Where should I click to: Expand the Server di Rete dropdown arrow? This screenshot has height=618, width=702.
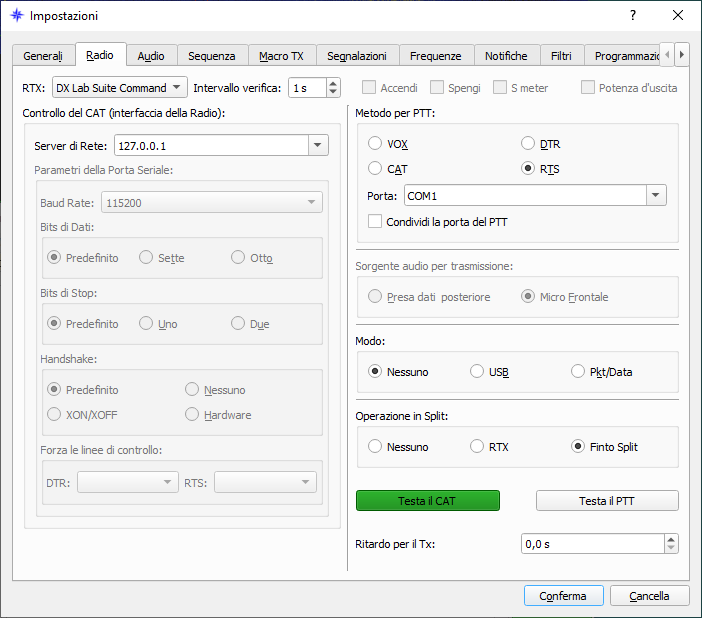pos(318,145)
